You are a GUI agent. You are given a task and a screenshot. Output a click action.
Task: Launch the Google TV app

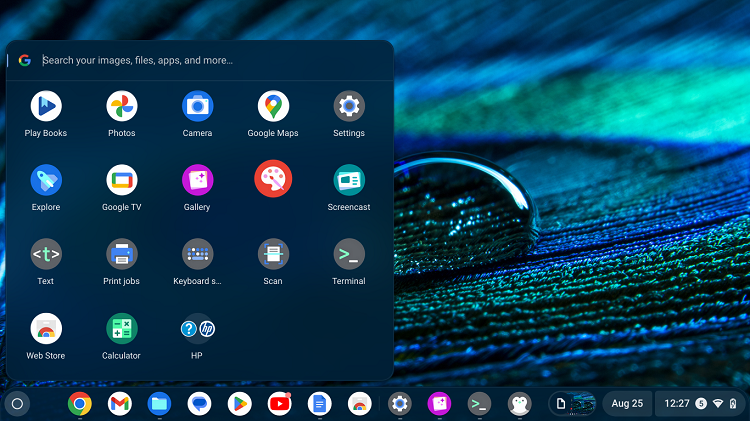tap(122, 180)
